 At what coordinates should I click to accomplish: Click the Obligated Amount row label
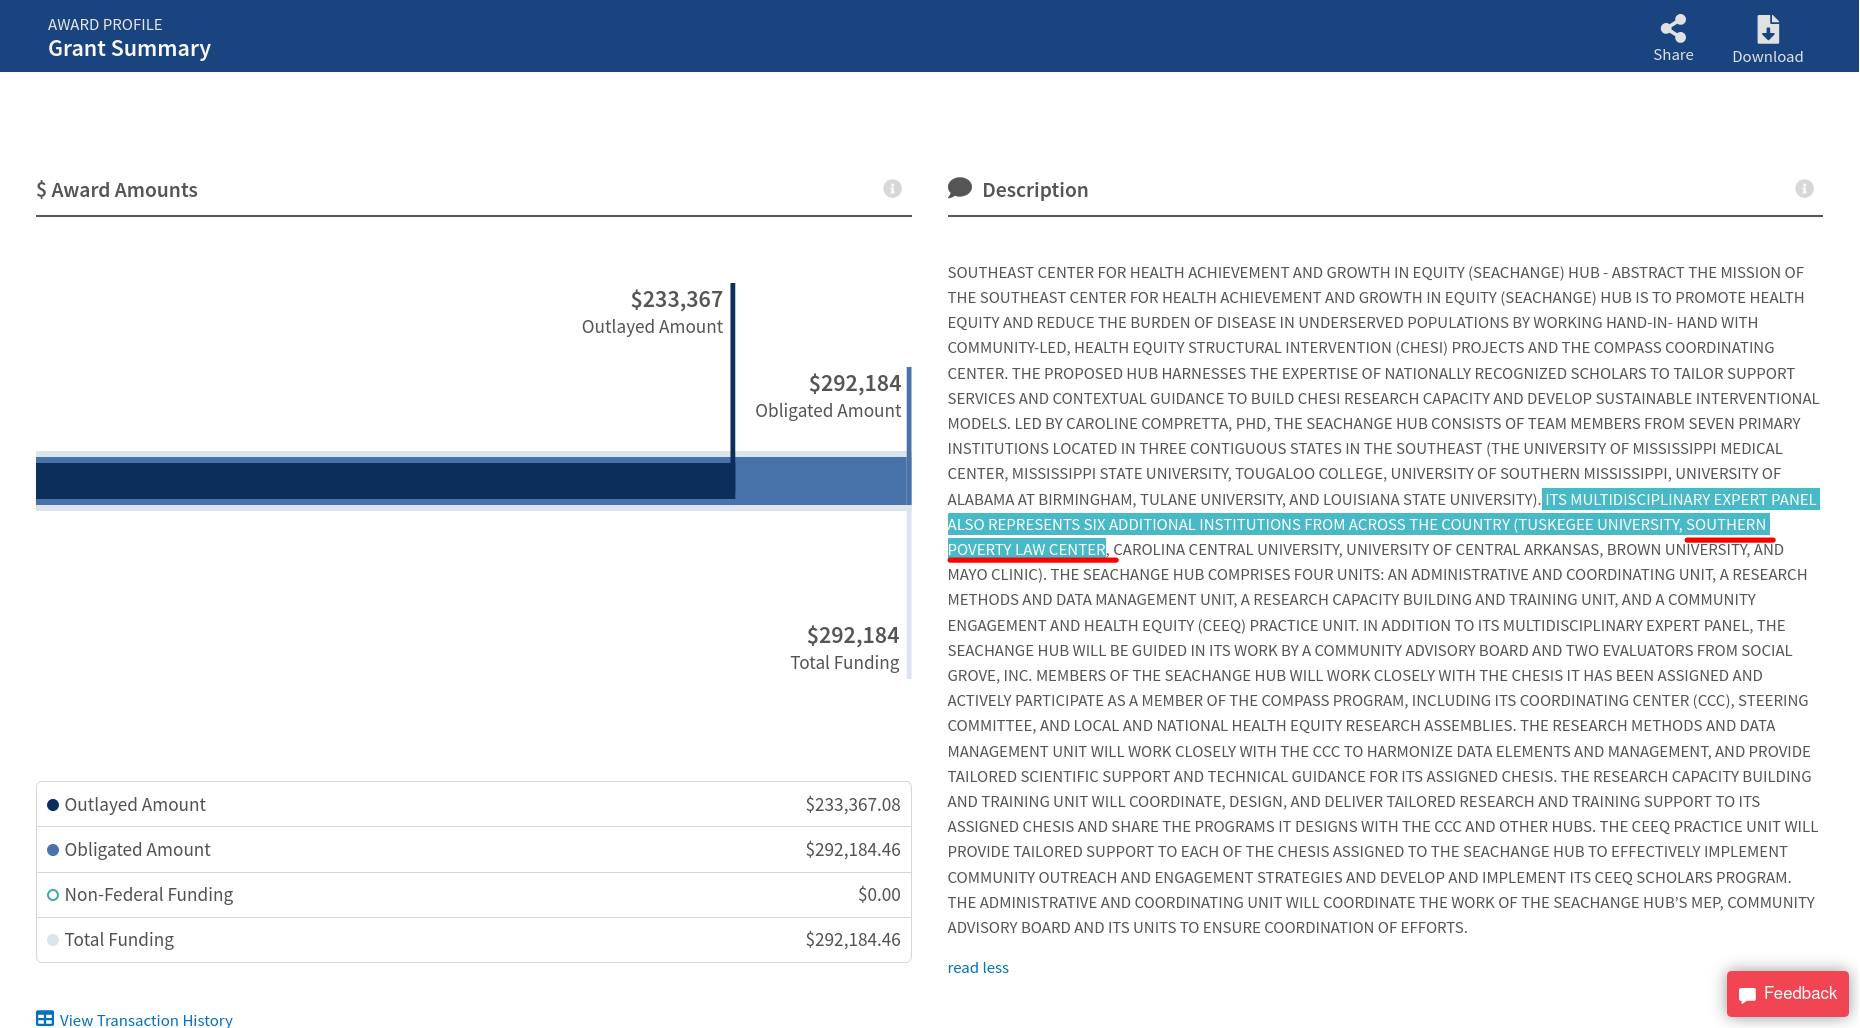[138, 850]
